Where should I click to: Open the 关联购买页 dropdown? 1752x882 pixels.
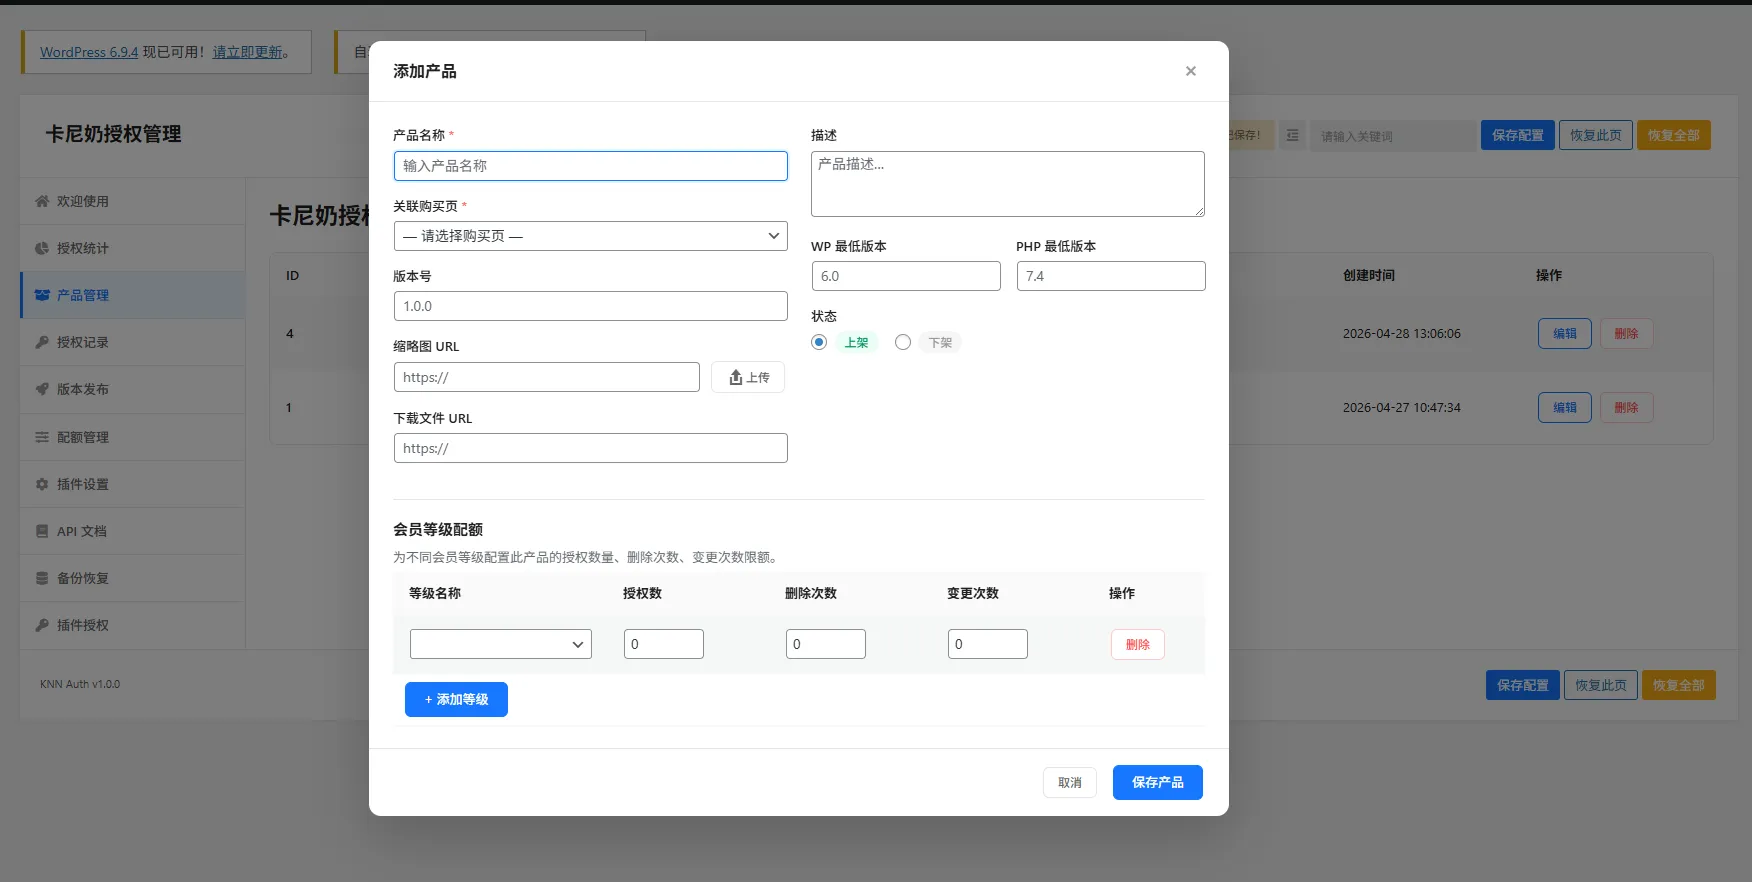click(590, 236)
